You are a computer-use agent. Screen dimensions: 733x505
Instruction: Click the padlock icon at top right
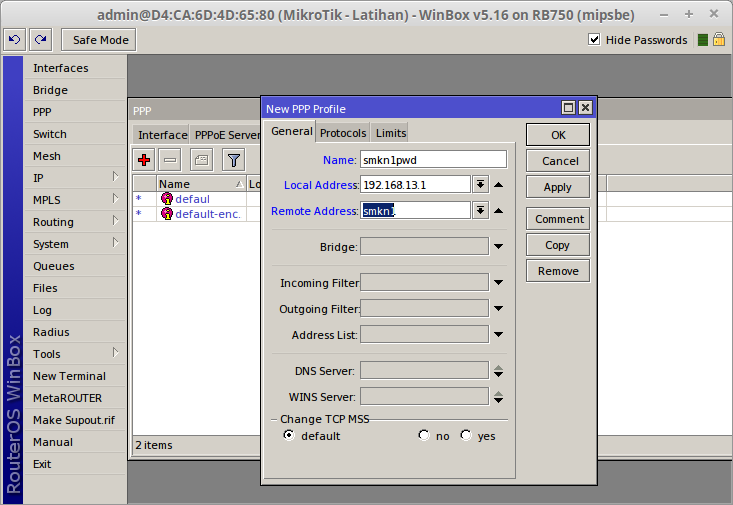click(x=719, y=39)
